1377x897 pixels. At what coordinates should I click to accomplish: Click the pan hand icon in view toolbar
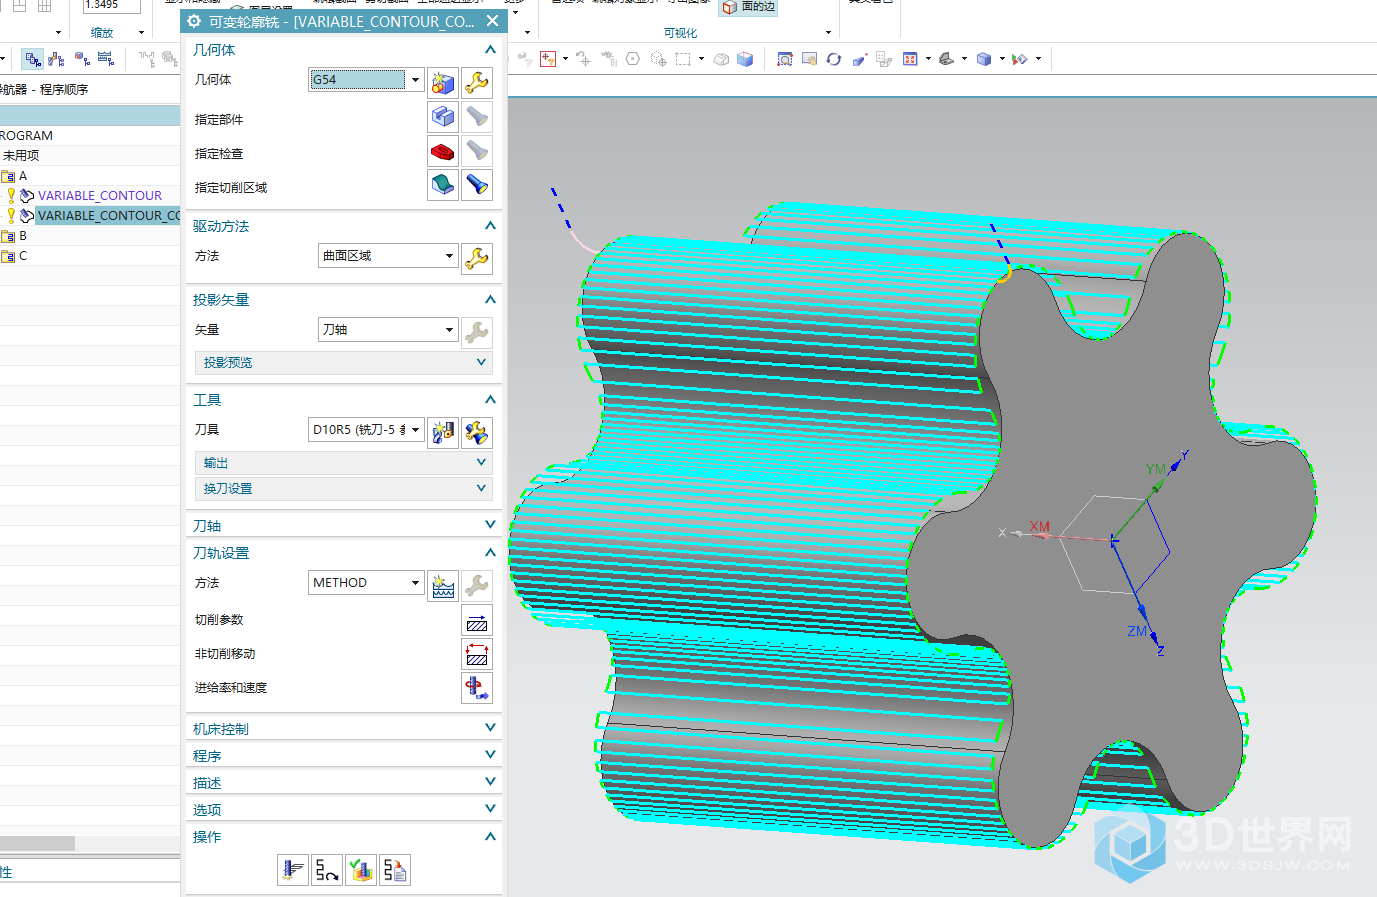(810, 59)
